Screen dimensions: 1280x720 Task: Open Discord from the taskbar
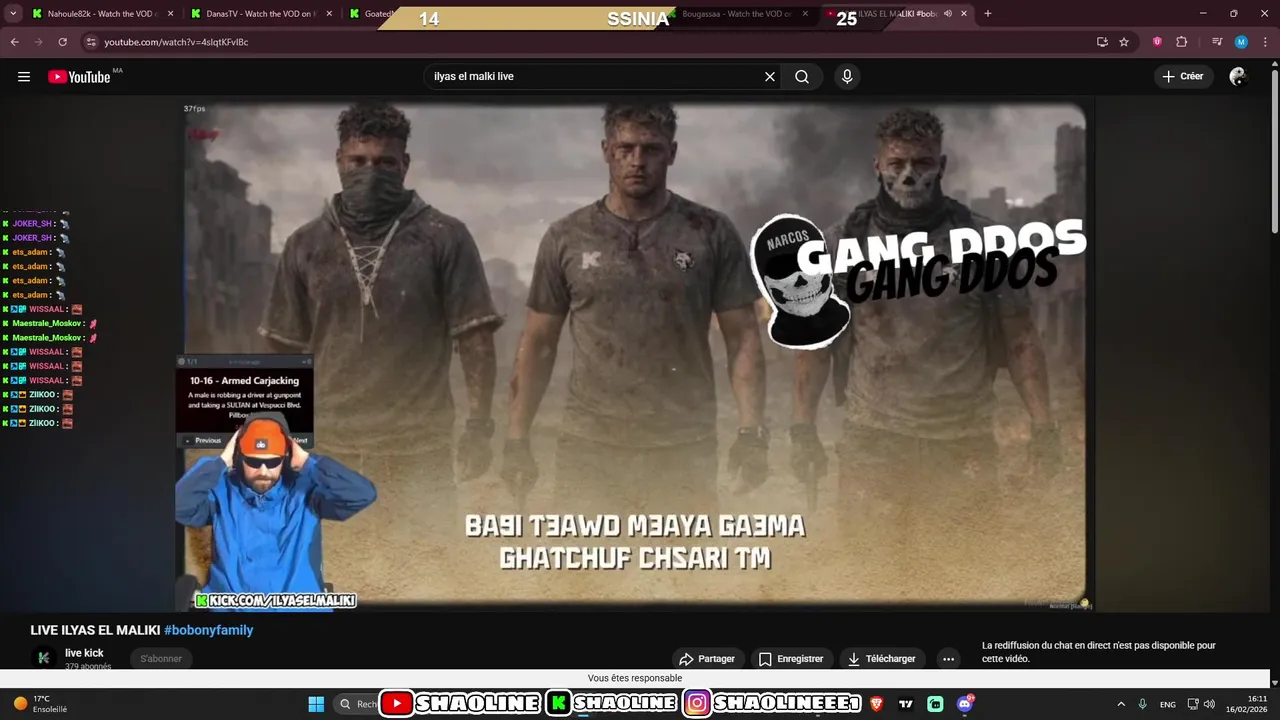point(965,704)
